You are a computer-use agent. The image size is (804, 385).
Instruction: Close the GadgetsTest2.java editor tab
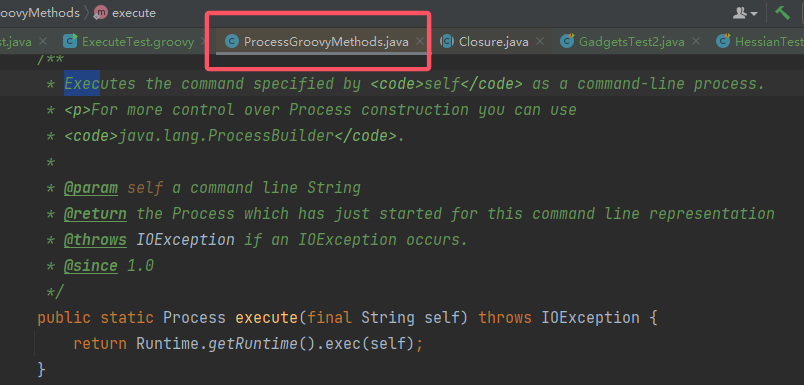695,42
